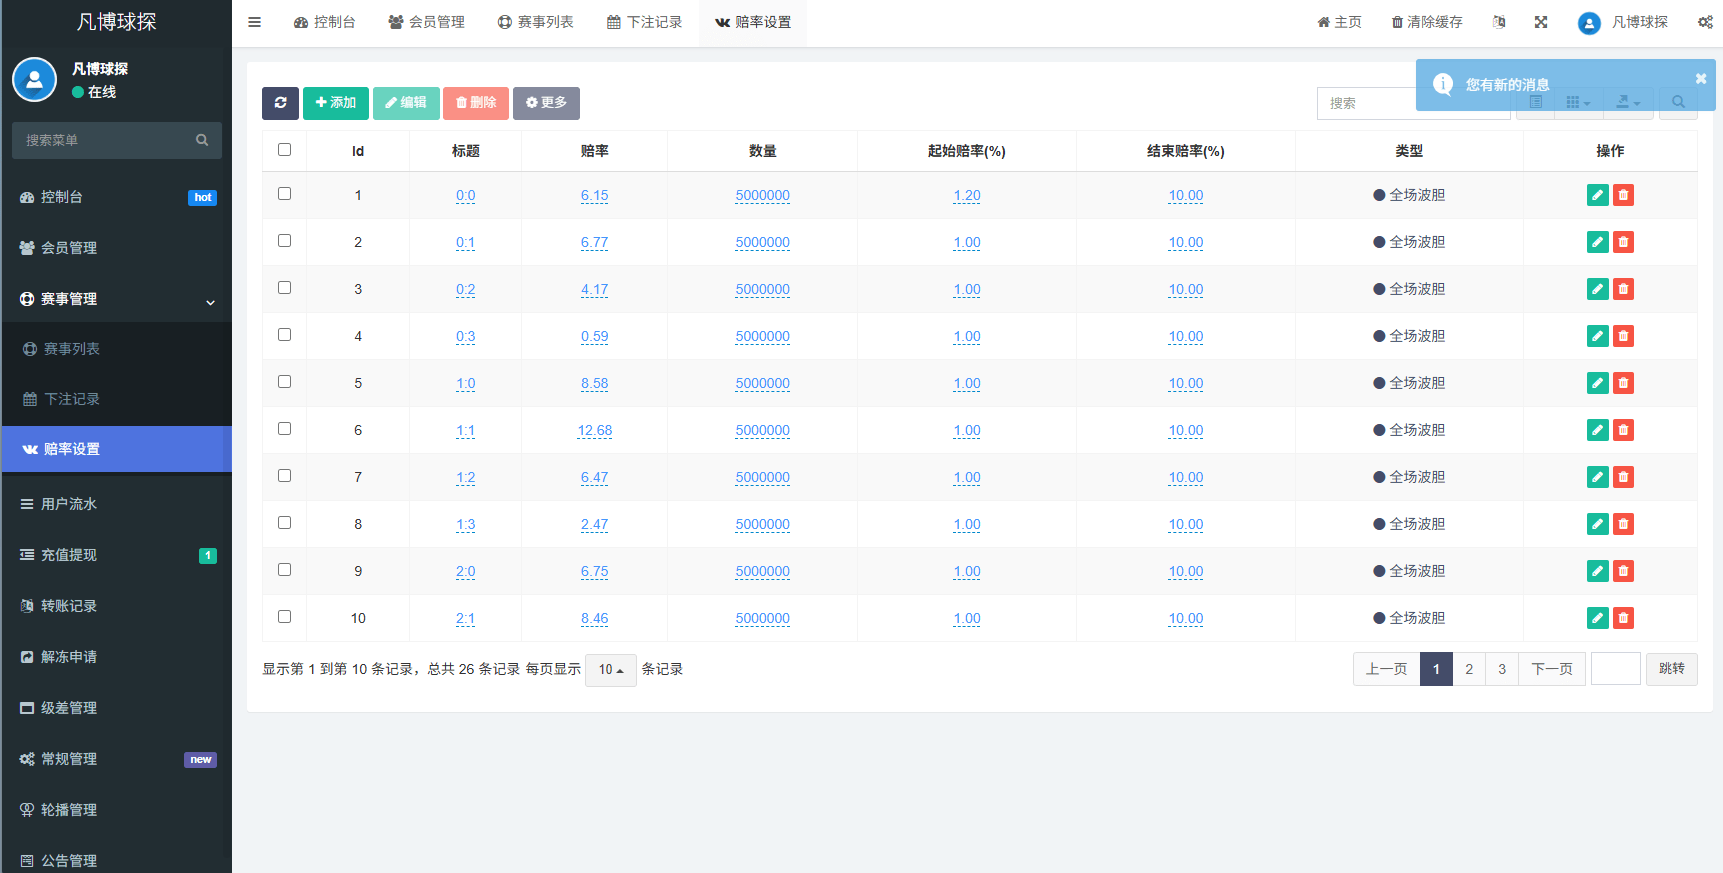
Task: Tick the checkbox for row with Id 3
Action: (x=284, y=288)
